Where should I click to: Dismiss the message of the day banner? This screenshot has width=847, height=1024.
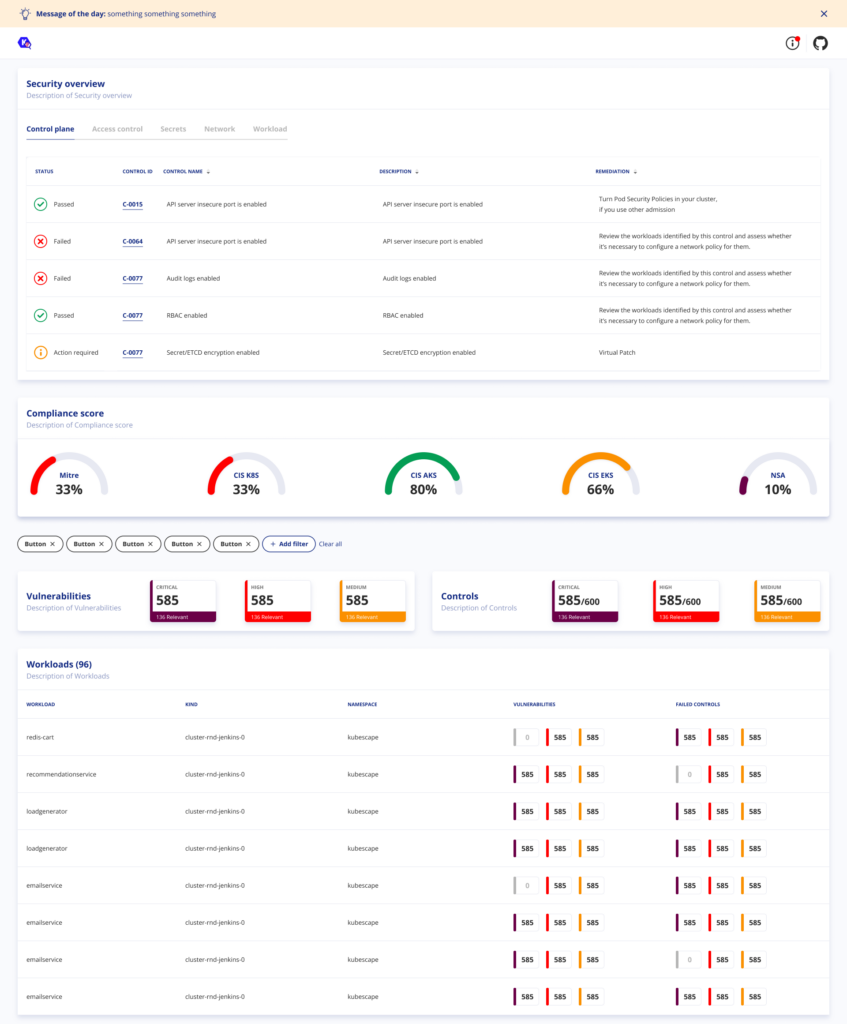[x=823, y=14]
